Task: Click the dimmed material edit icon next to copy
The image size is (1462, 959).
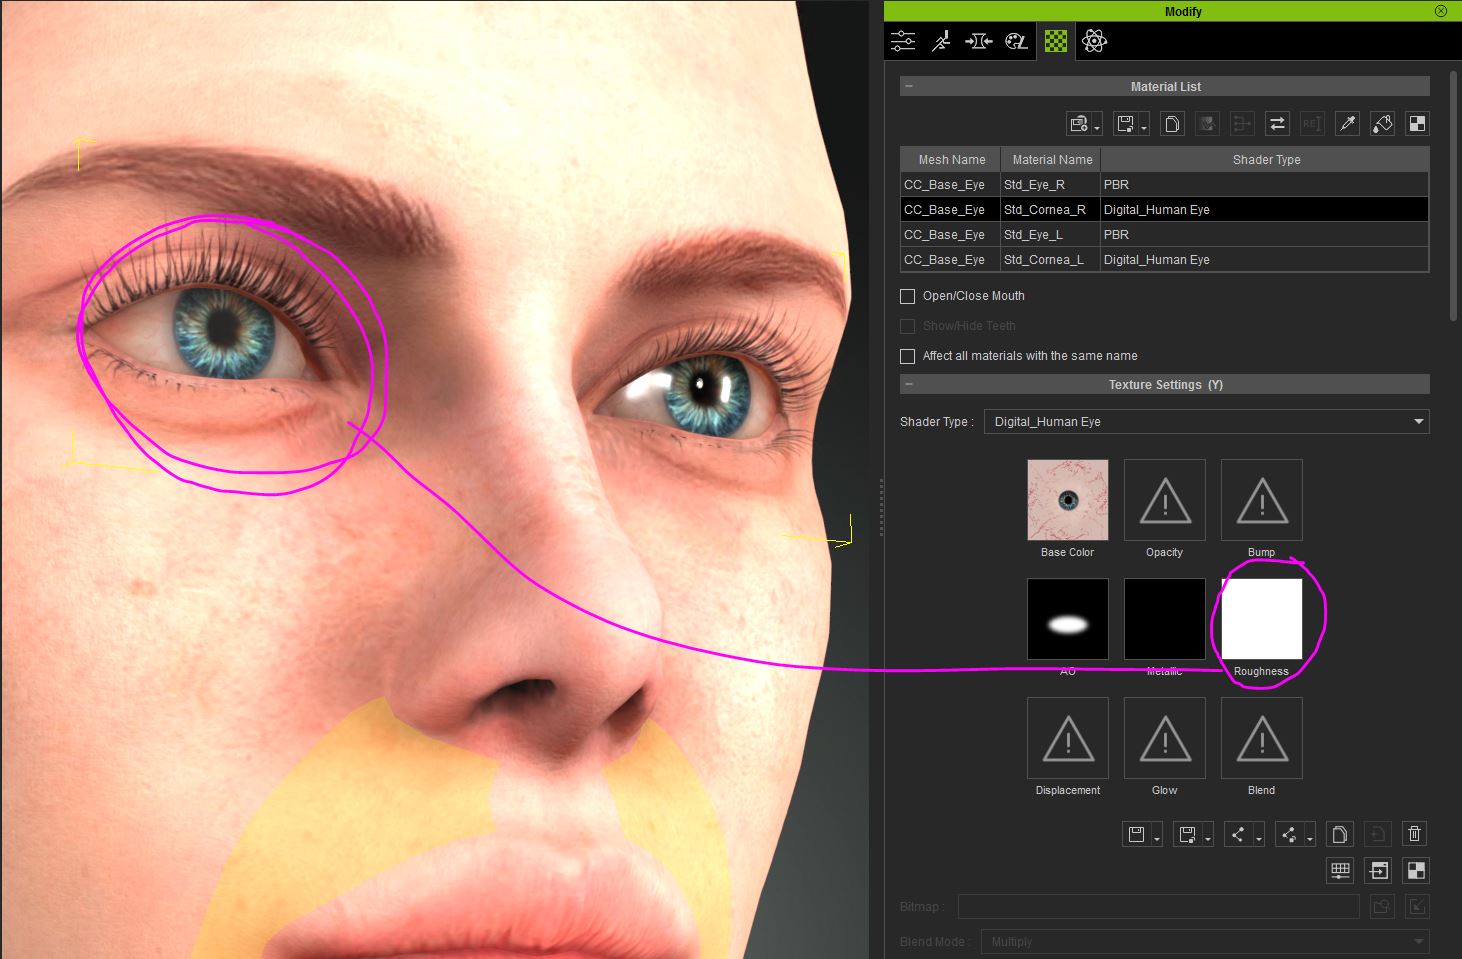Action: click(x=1207, y=124)
